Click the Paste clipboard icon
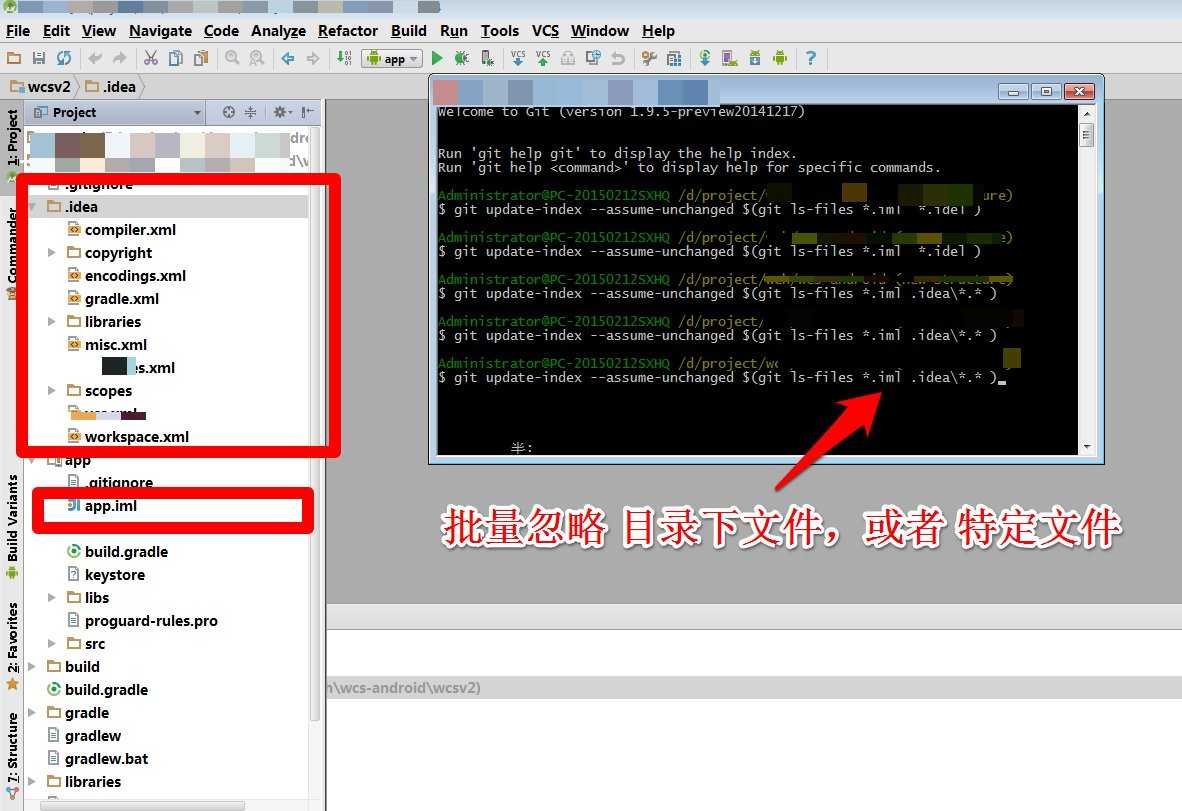The width and height of the screenshot is (1182, 811). click(201, 58)
